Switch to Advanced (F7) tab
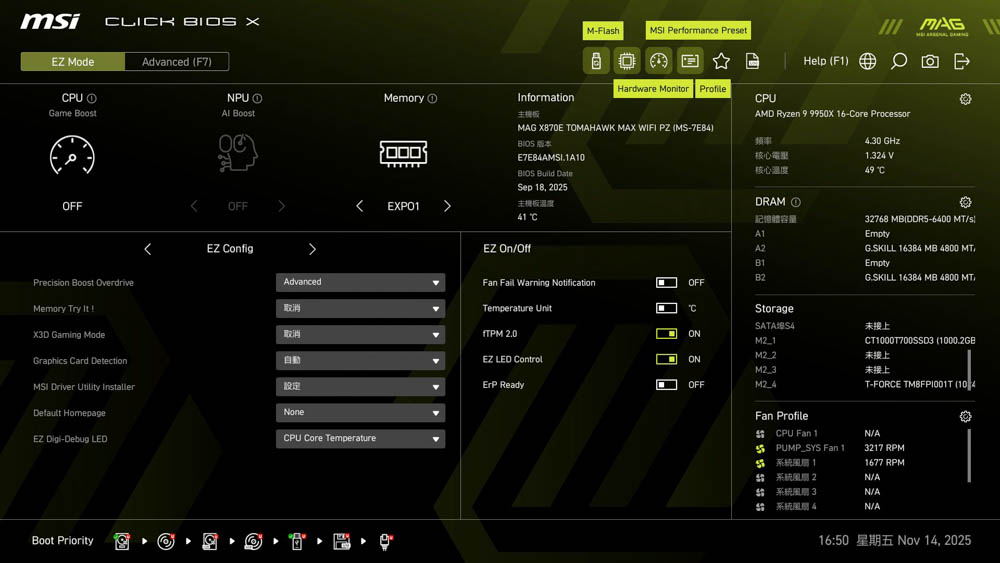This screenshot has width=1000, height=563. point(177,62)
